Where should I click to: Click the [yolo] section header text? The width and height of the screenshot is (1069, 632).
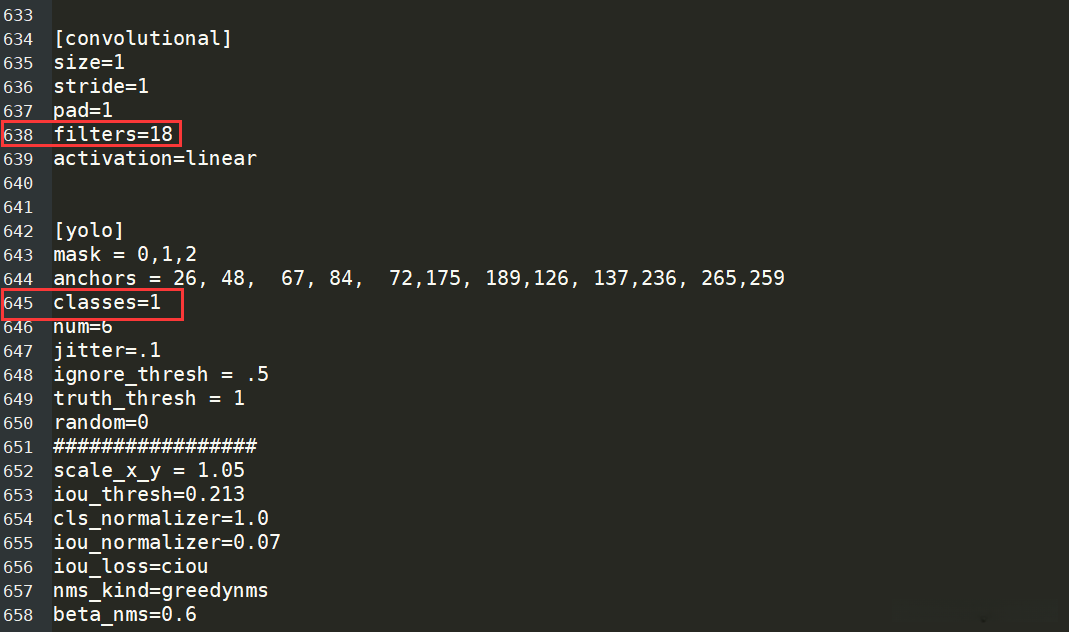(89, 231)
